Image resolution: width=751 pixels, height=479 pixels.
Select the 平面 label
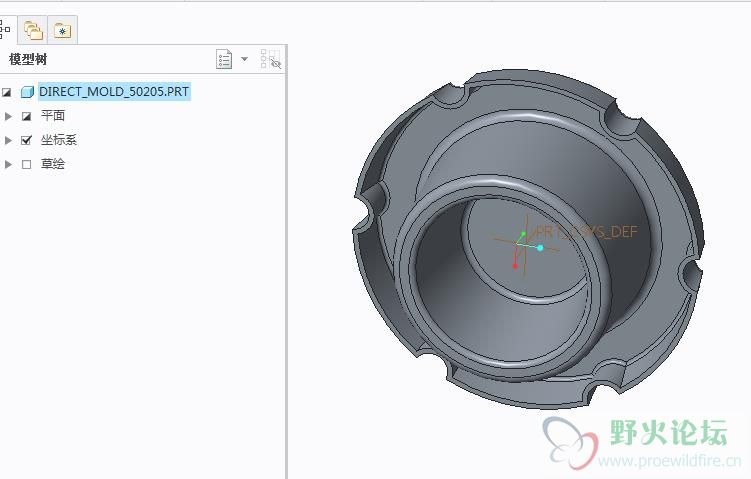point(53,115)
